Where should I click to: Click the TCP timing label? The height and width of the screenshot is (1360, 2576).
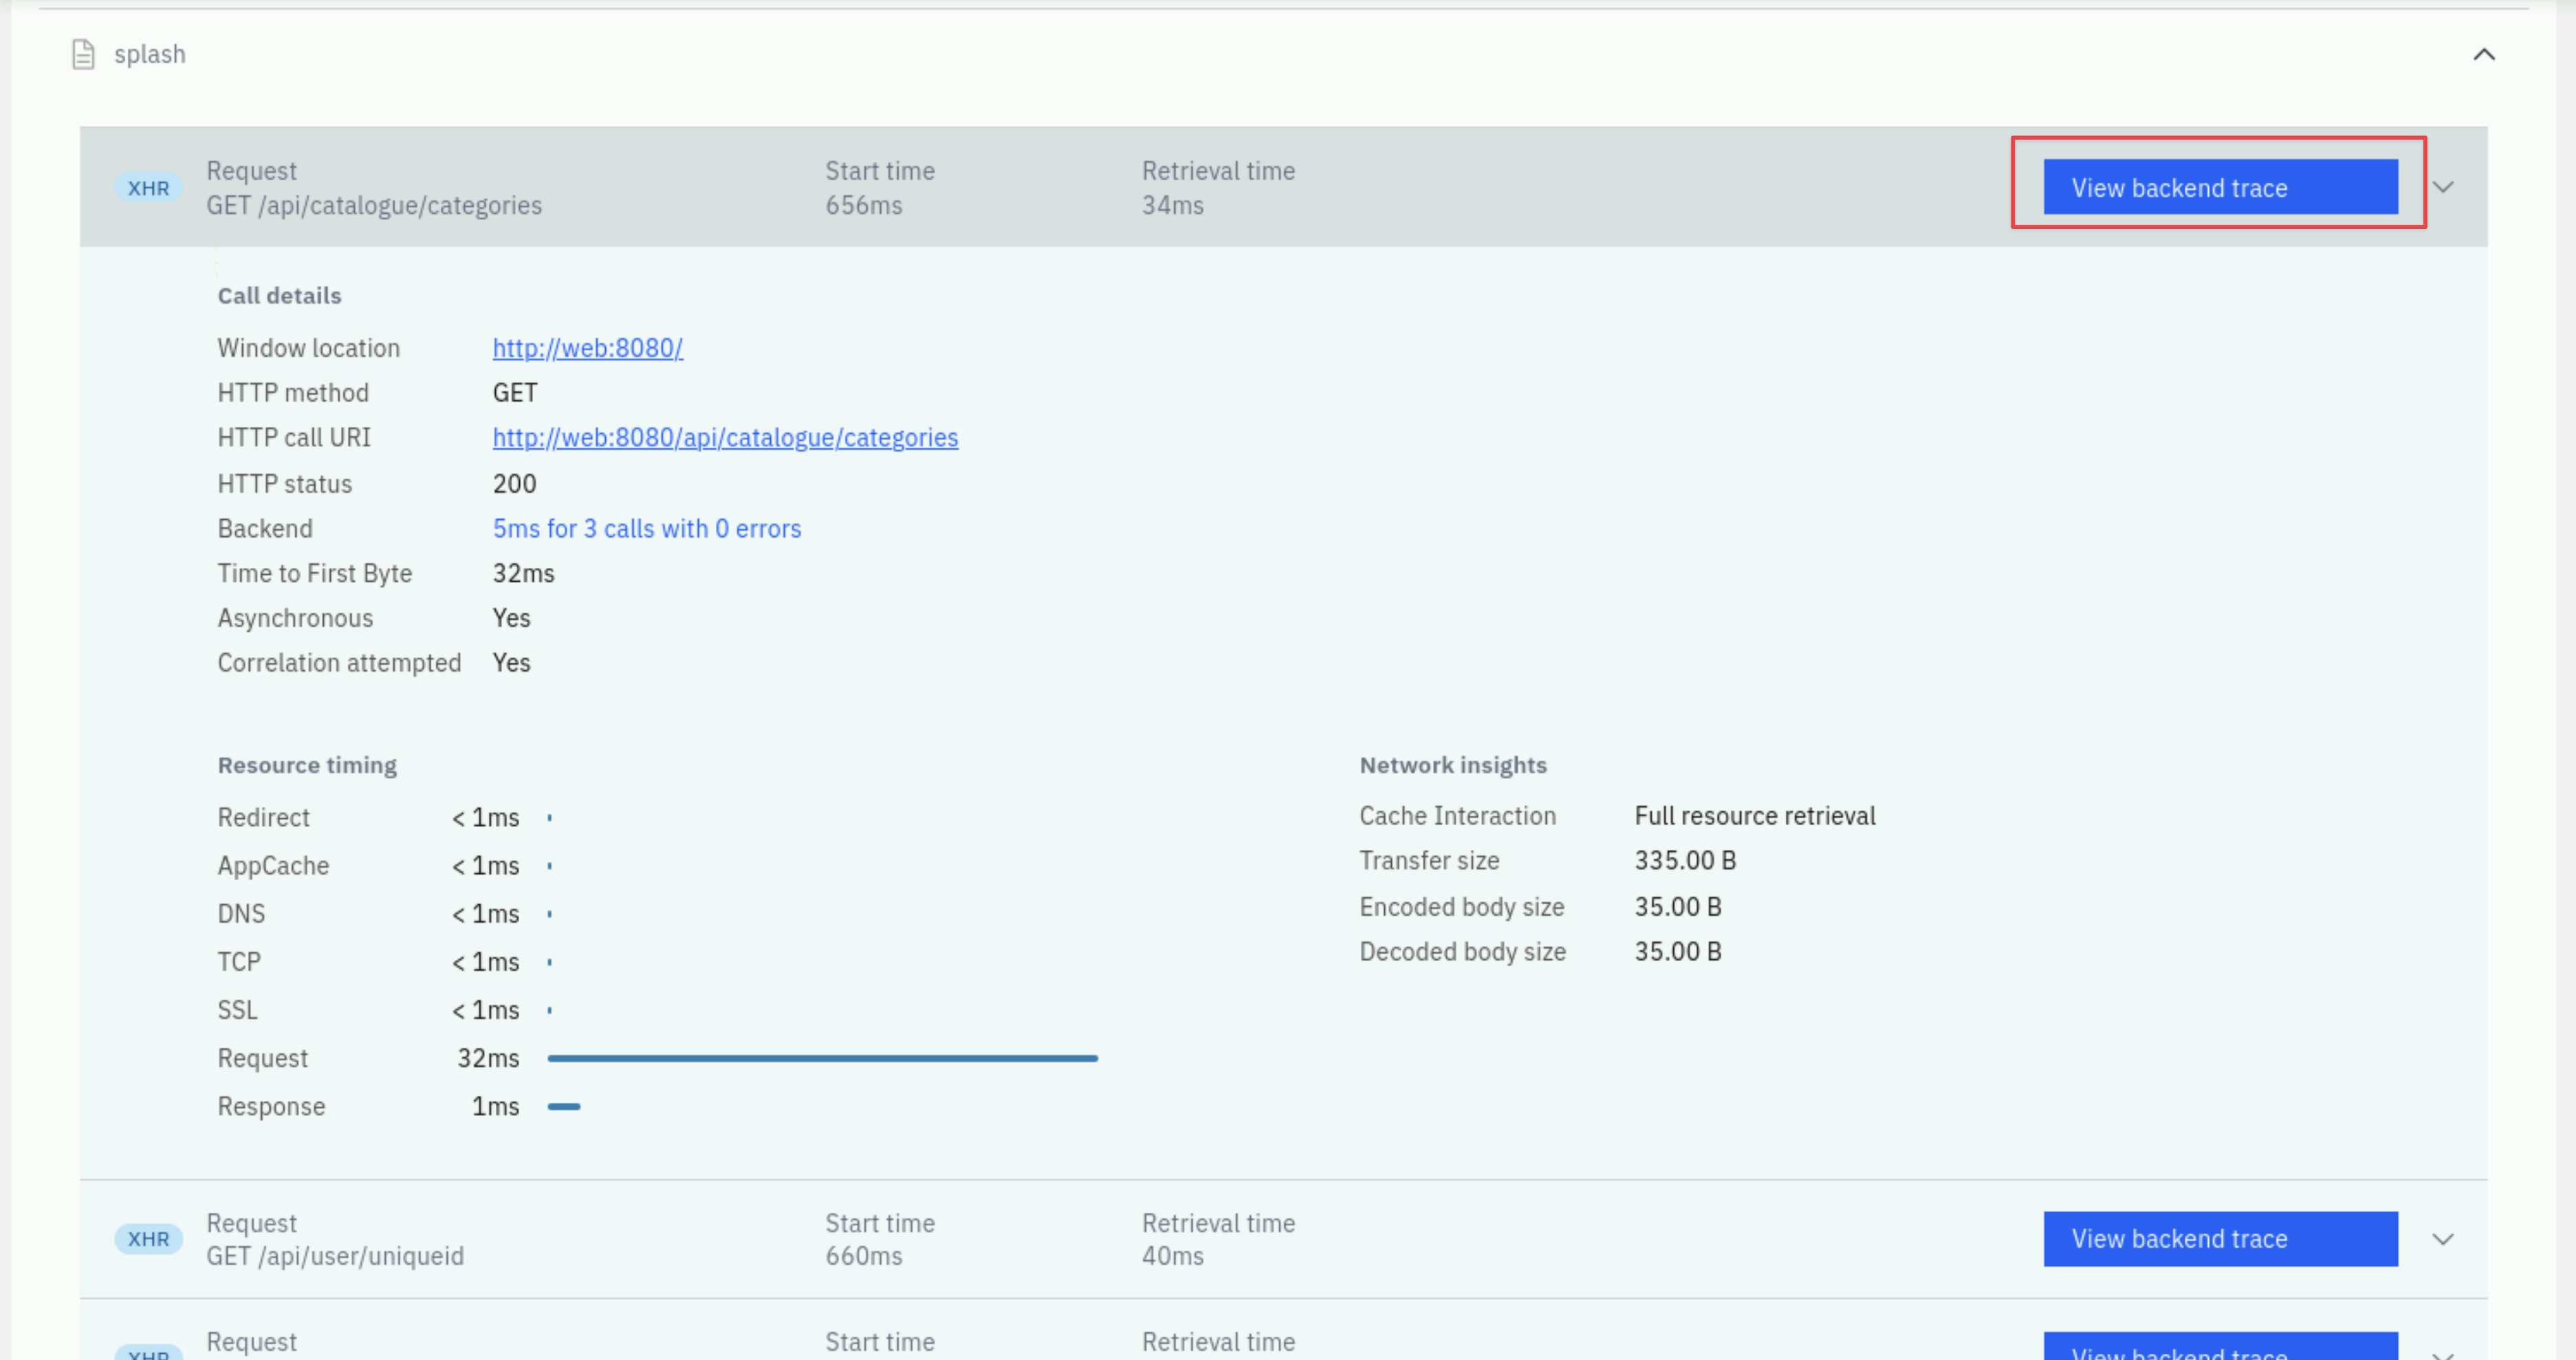pos(239,962)
